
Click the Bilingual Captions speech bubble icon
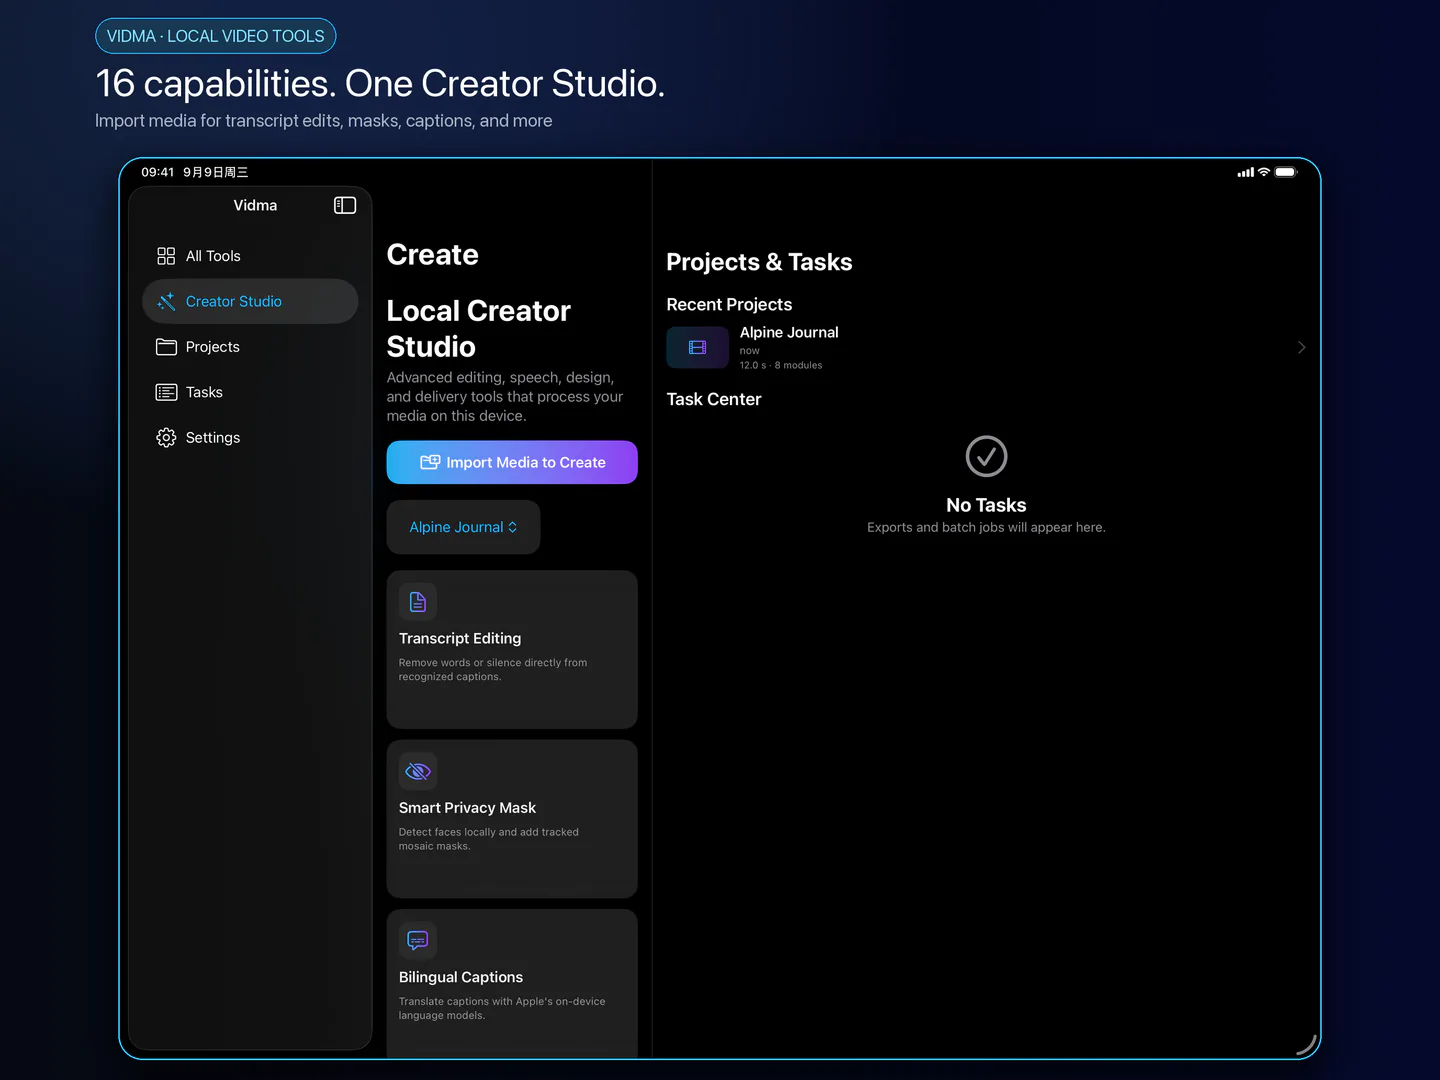(x=418, y=940)
